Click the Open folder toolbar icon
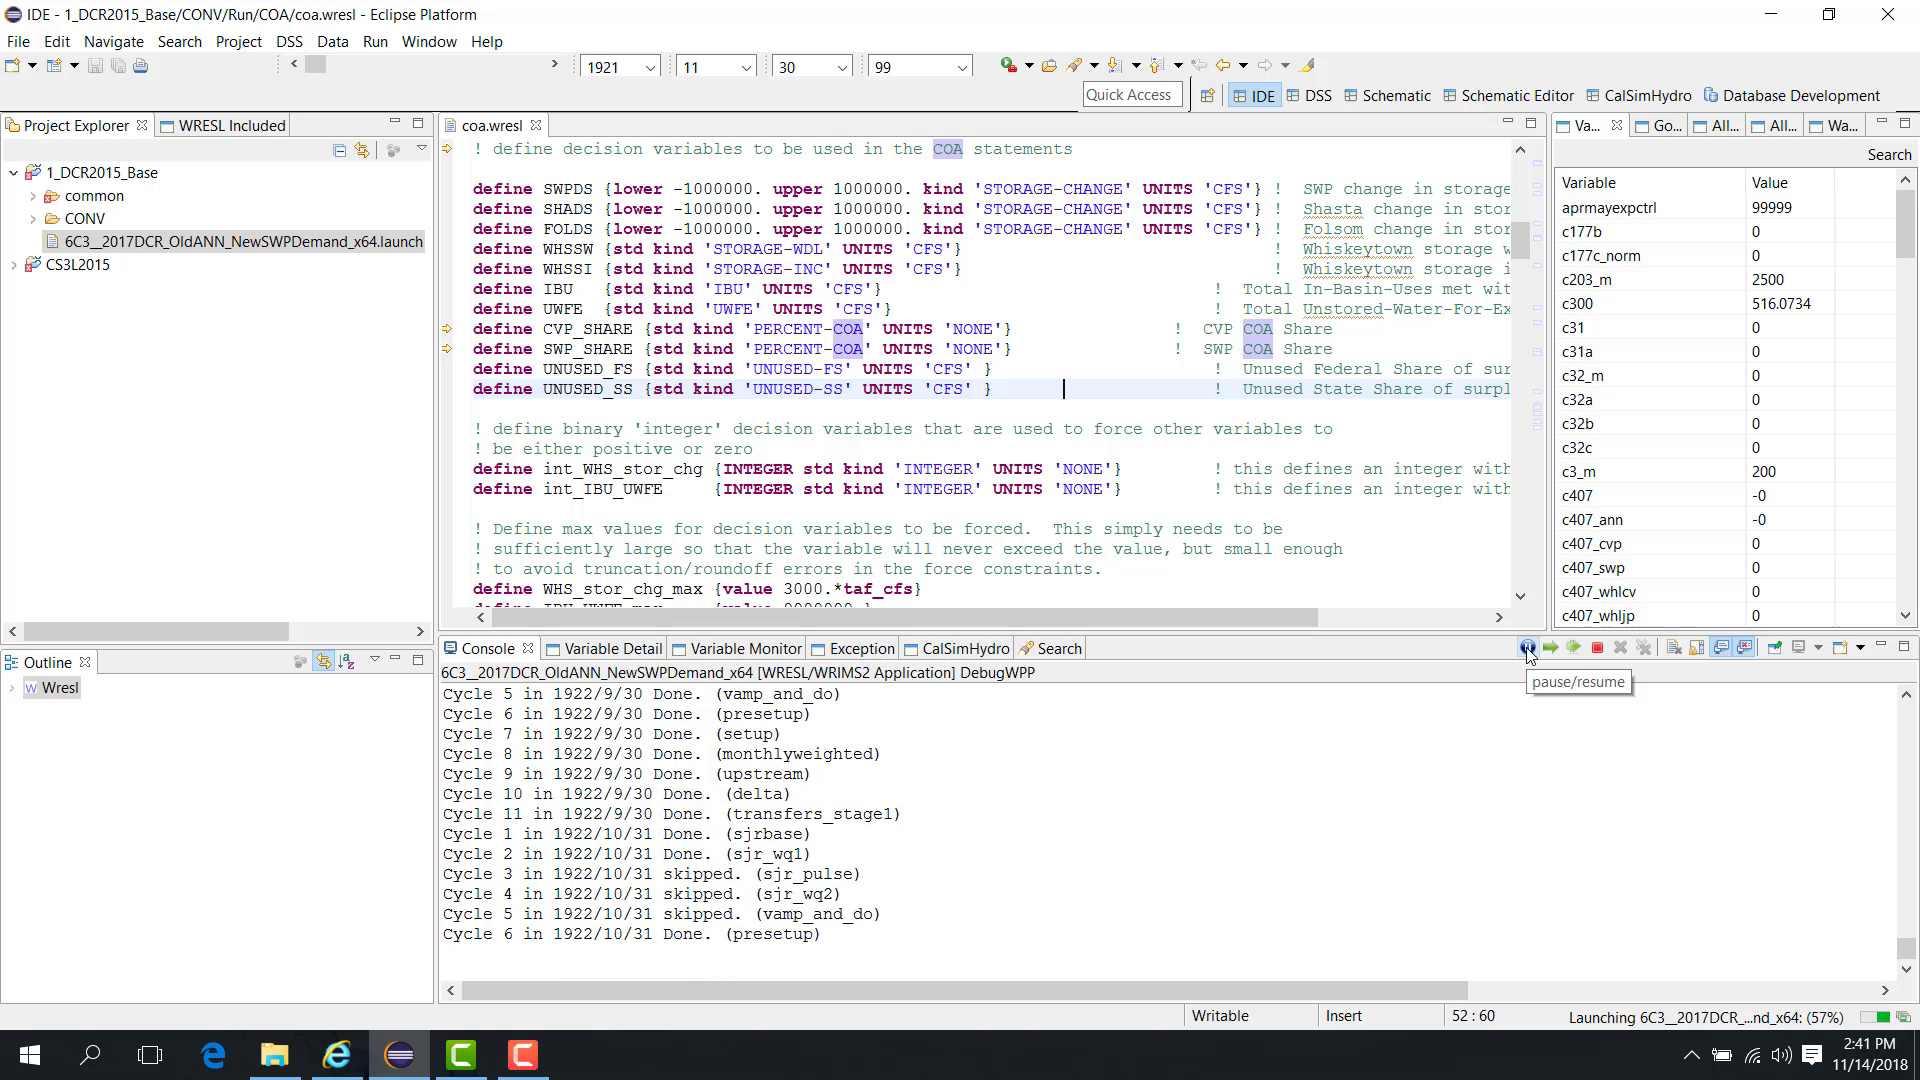Image resolution: width=1920 pixels, height=1080 pixels. tap(1049, 66)
